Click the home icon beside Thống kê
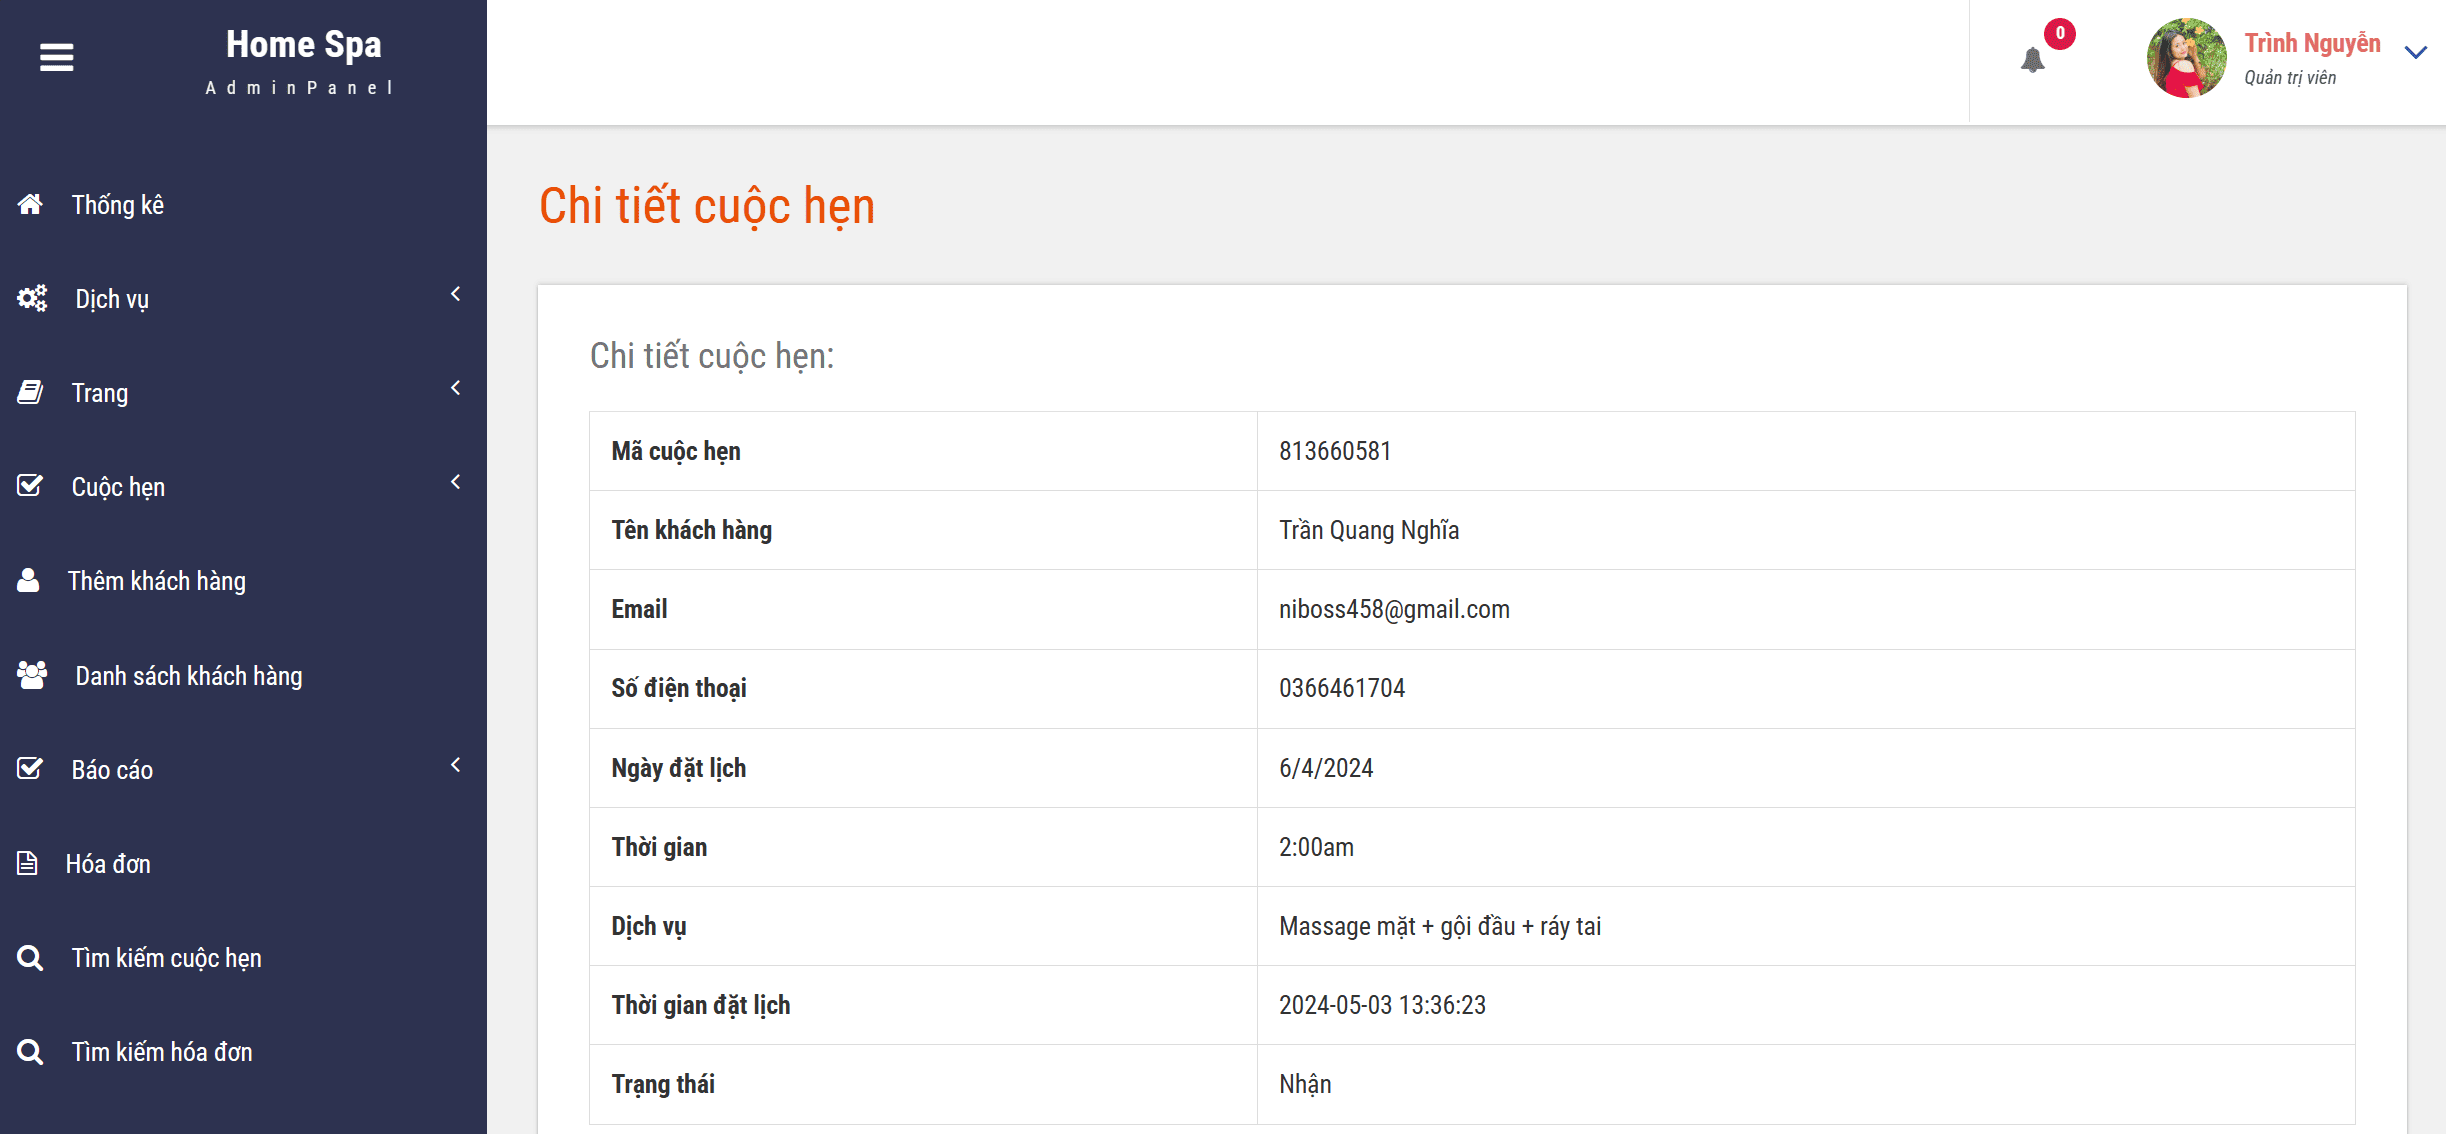2446x1134 pixels. click(x=30, y=204)
